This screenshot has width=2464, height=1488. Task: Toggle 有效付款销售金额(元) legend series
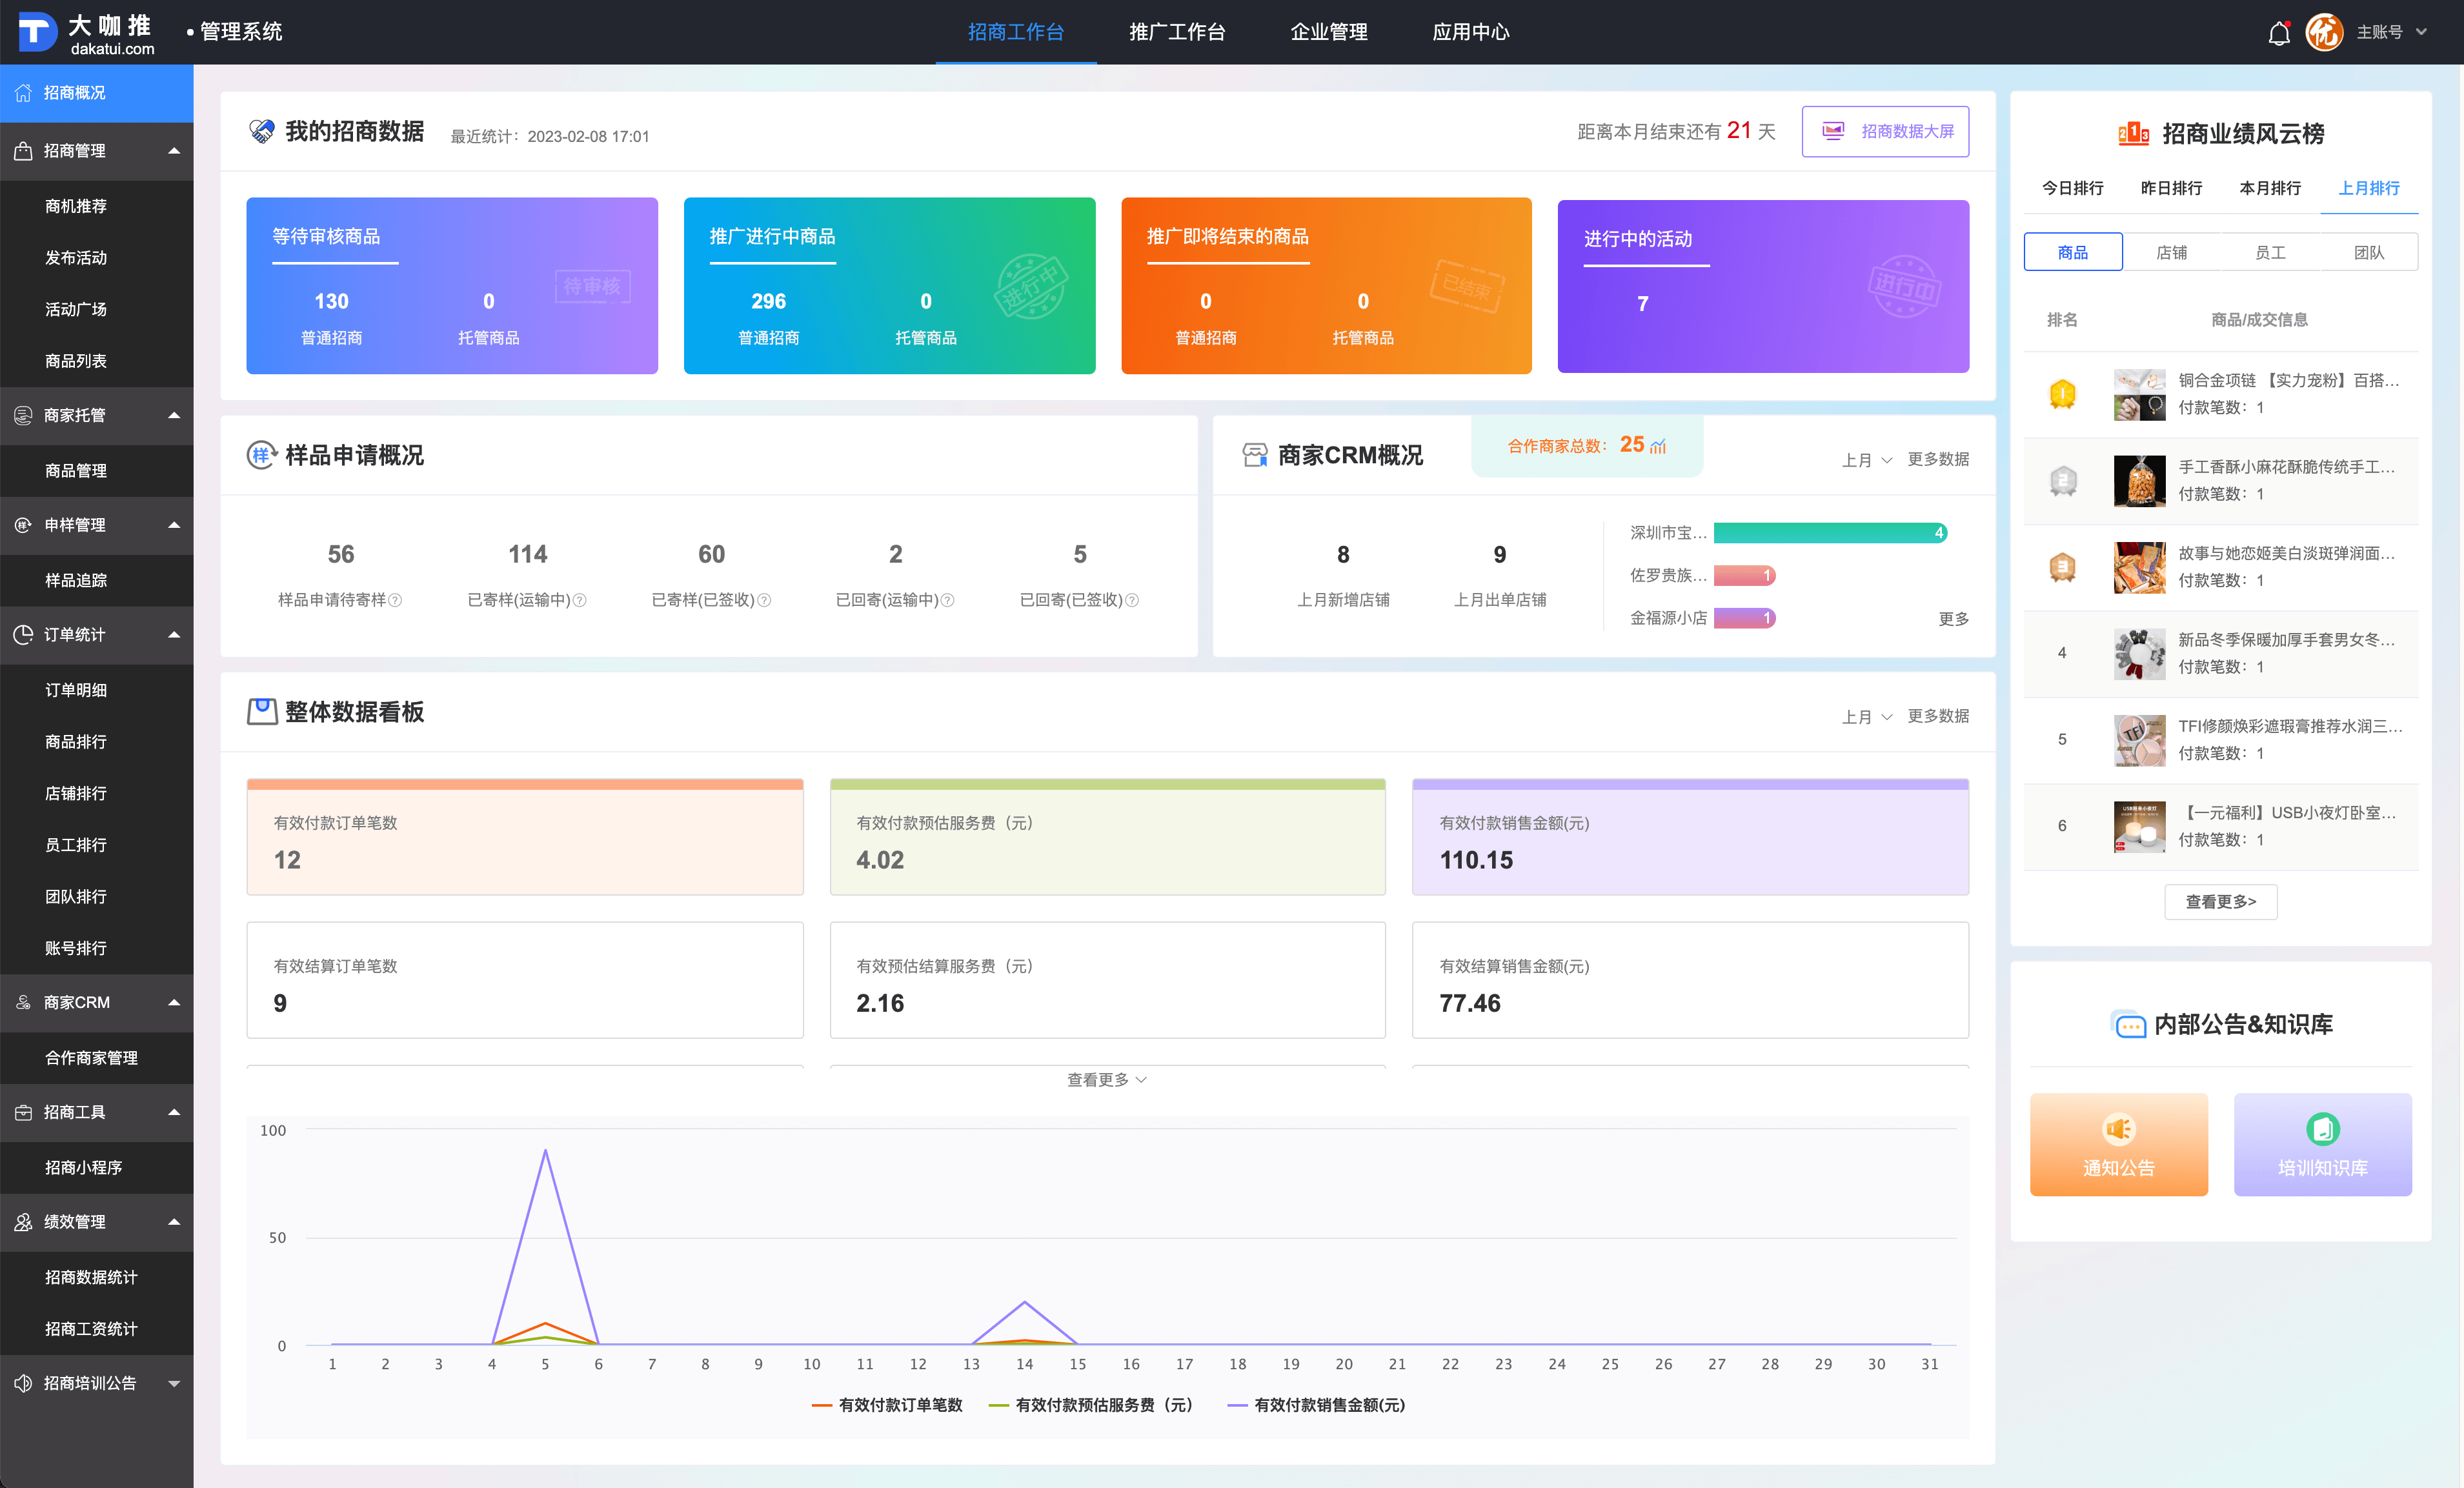click(x=1316, y=1405)
